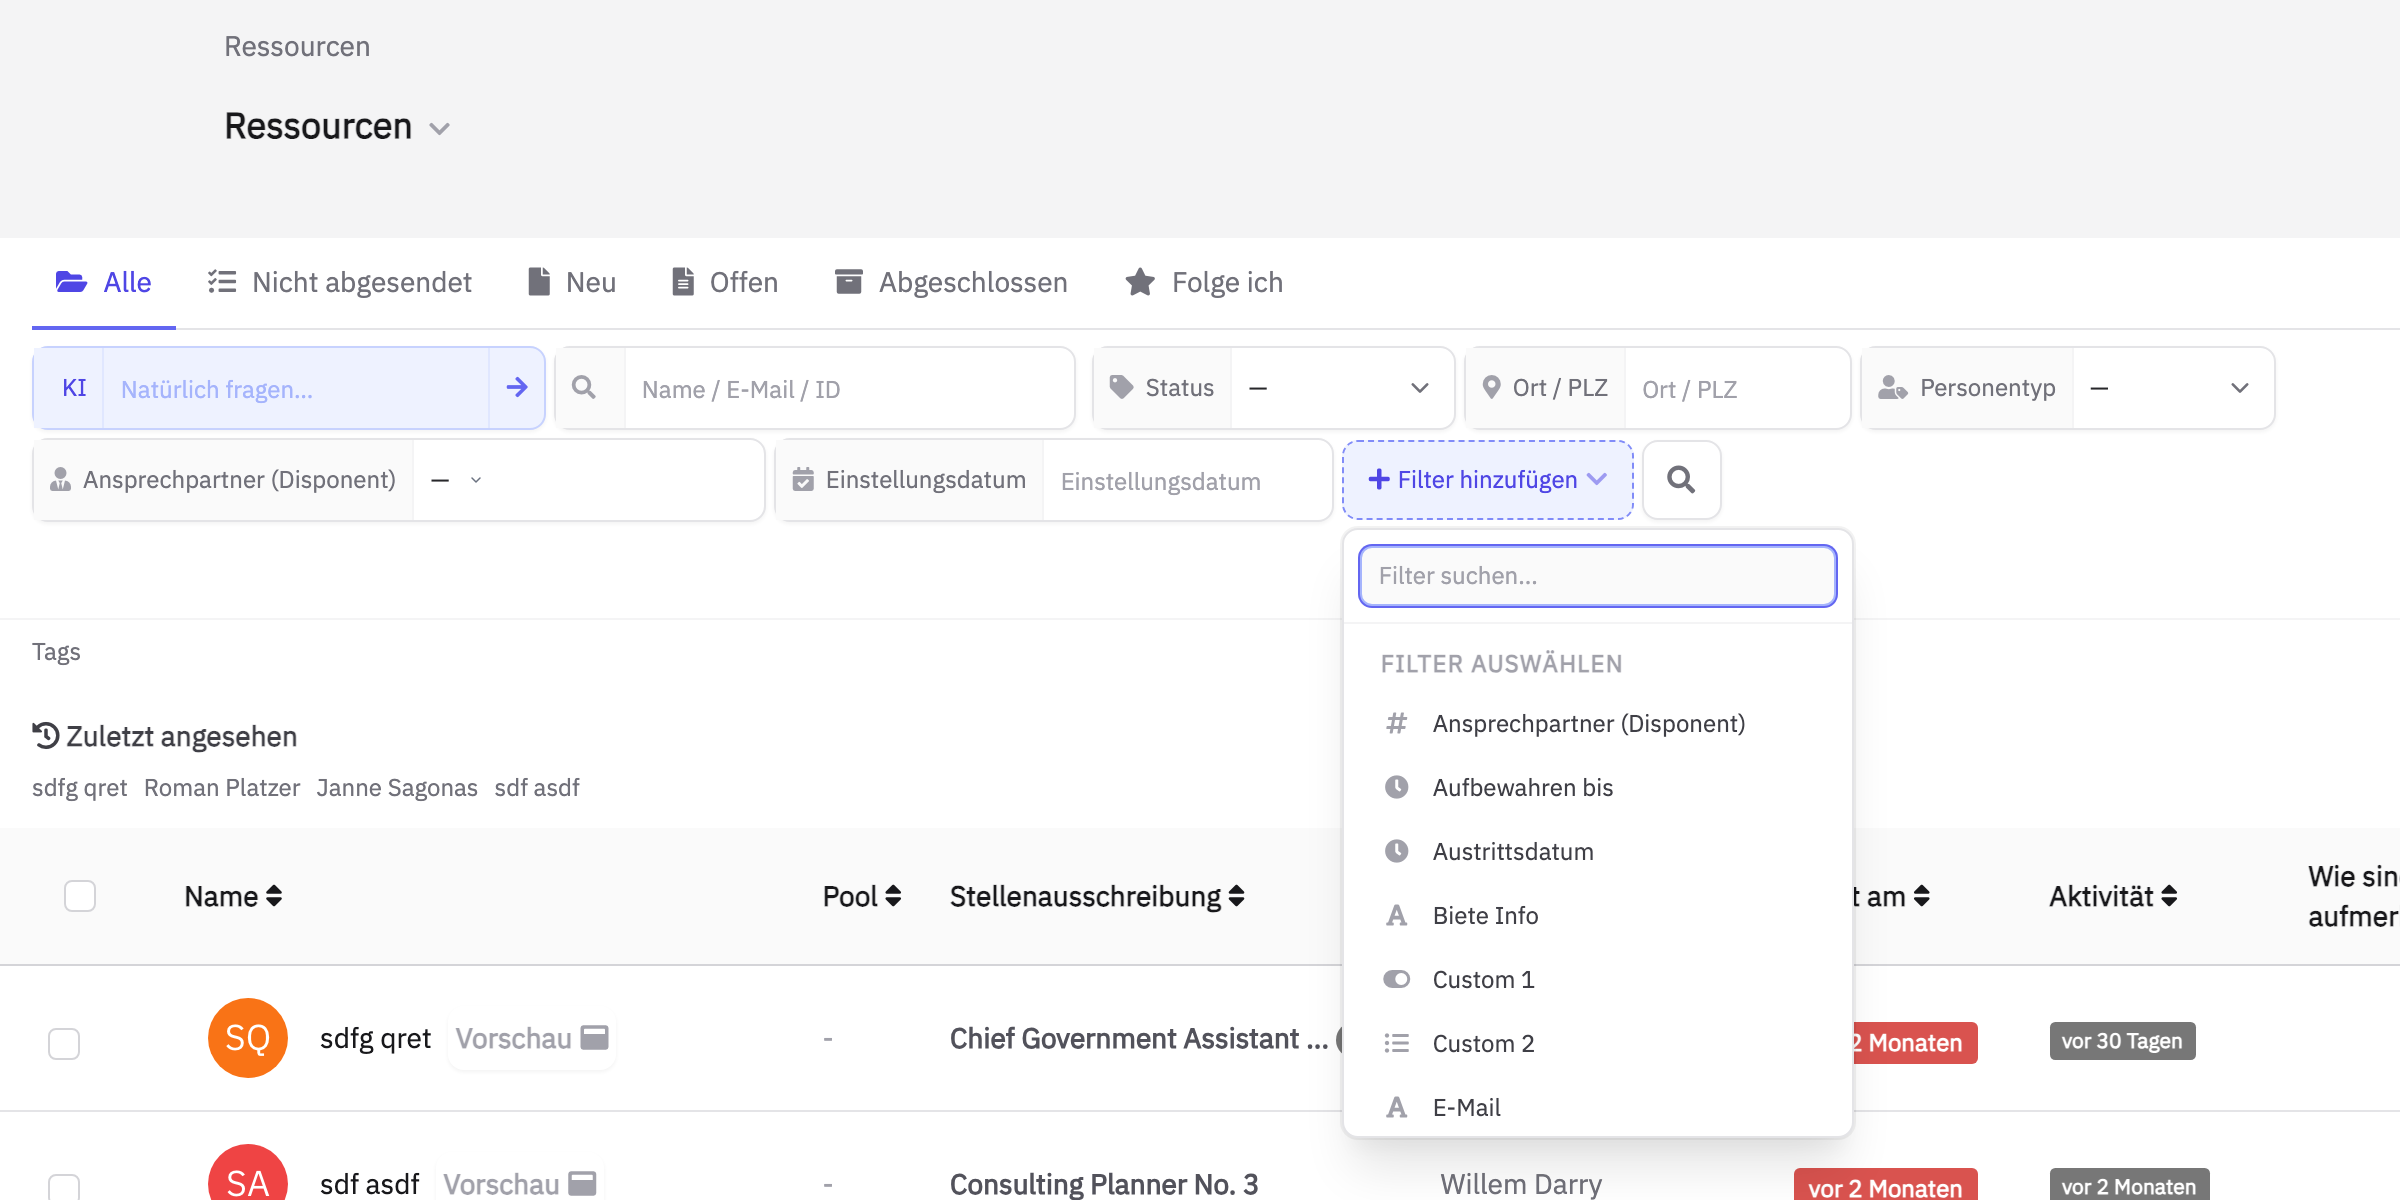Open Consulting Planner No. 3 job posting
This screenshot has width=2400, height=1200.
1104,1184
